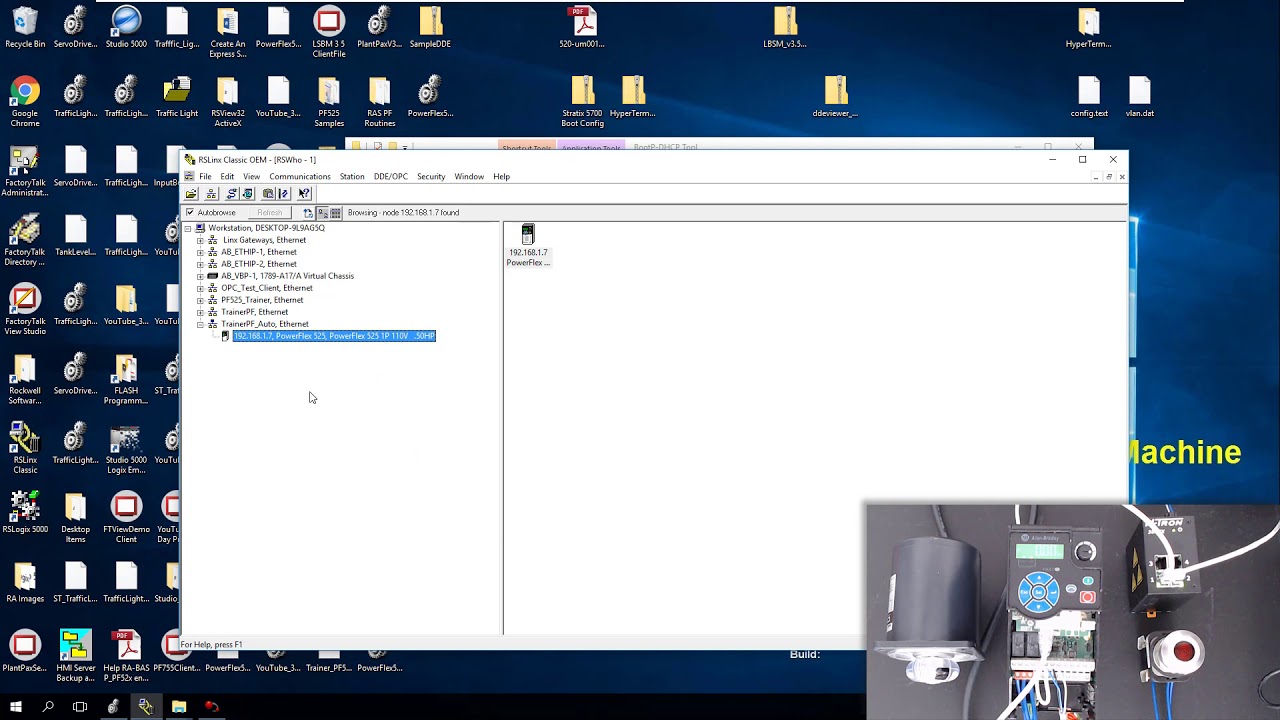This screenshot has width=1280, height=720.
Task: Select AB_VBP-1 1789-A17/A Virtual Chassis label
Action: point(287,276)
